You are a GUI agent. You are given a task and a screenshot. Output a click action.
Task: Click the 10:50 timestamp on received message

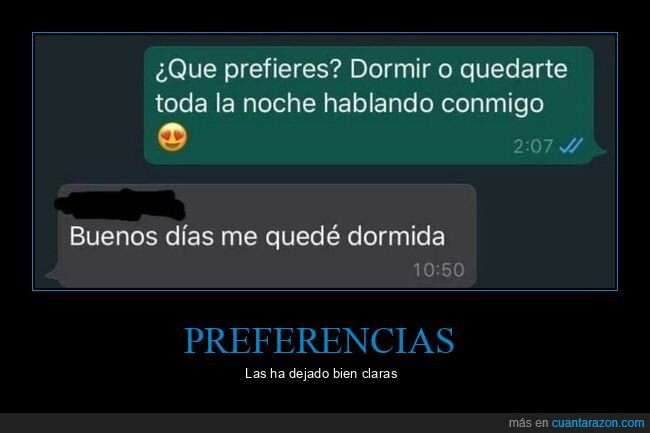(438, 270)
